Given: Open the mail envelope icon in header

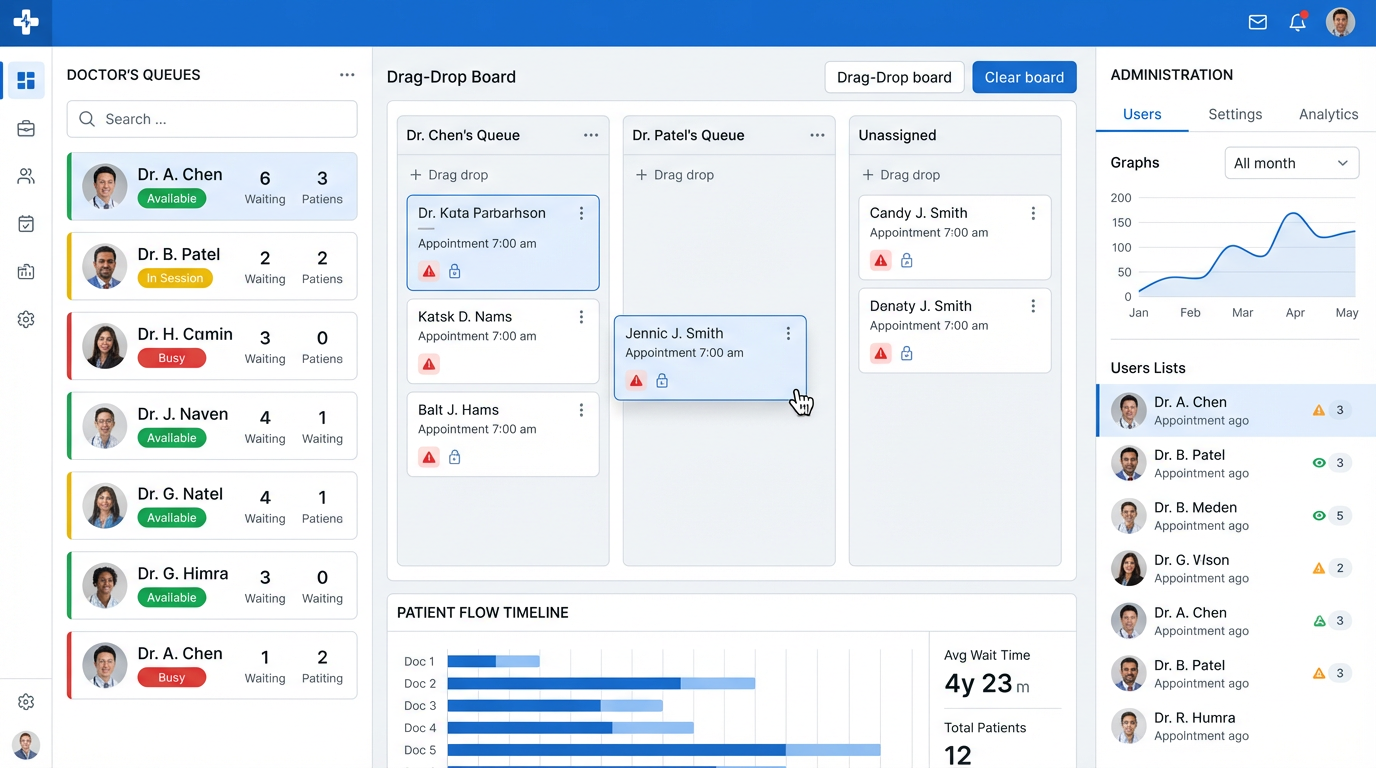Looking at the screenshot, I should (x=1257, y=22).
